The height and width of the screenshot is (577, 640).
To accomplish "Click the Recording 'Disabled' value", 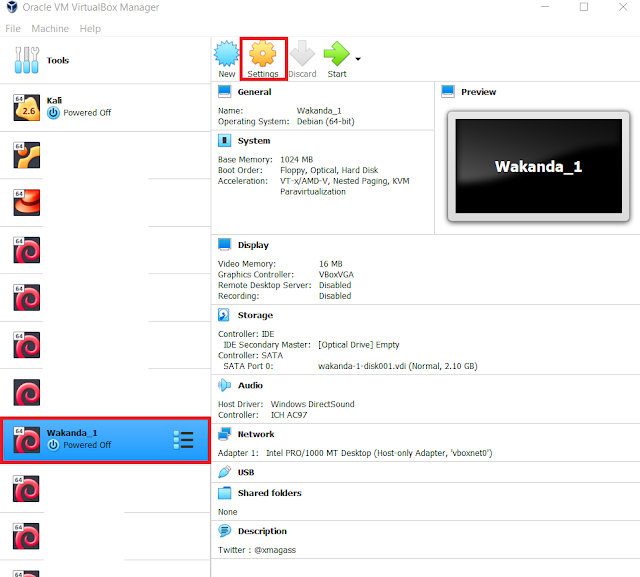I will click(x=335, y=295).
